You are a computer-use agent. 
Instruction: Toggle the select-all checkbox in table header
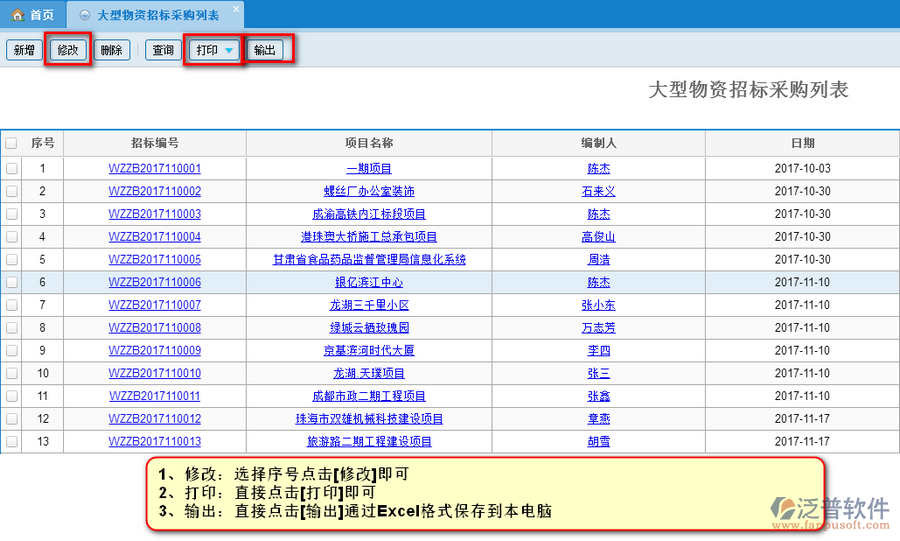coord(11,144)
